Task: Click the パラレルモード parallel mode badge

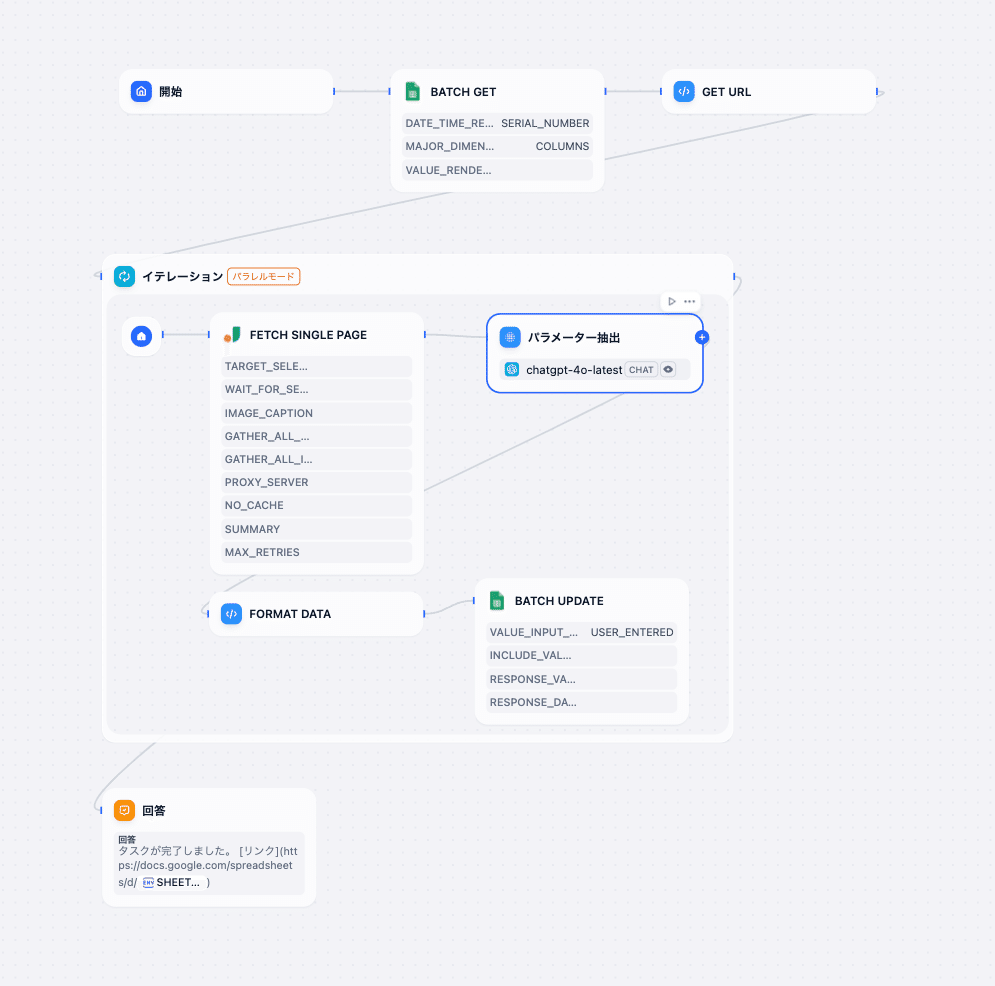Action: tap(263, 276)
